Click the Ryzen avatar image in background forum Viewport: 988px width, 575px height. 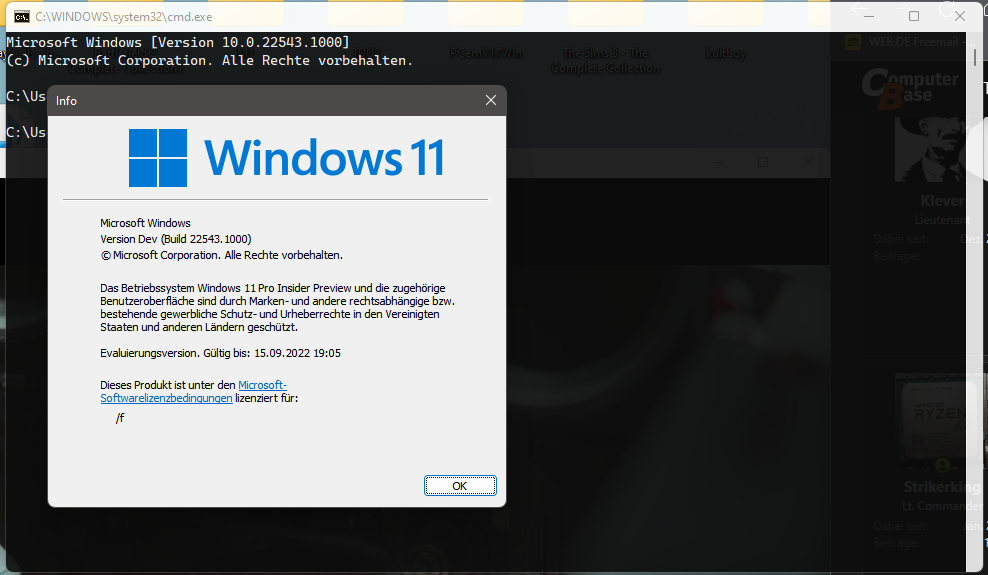[x=939, y=418]
